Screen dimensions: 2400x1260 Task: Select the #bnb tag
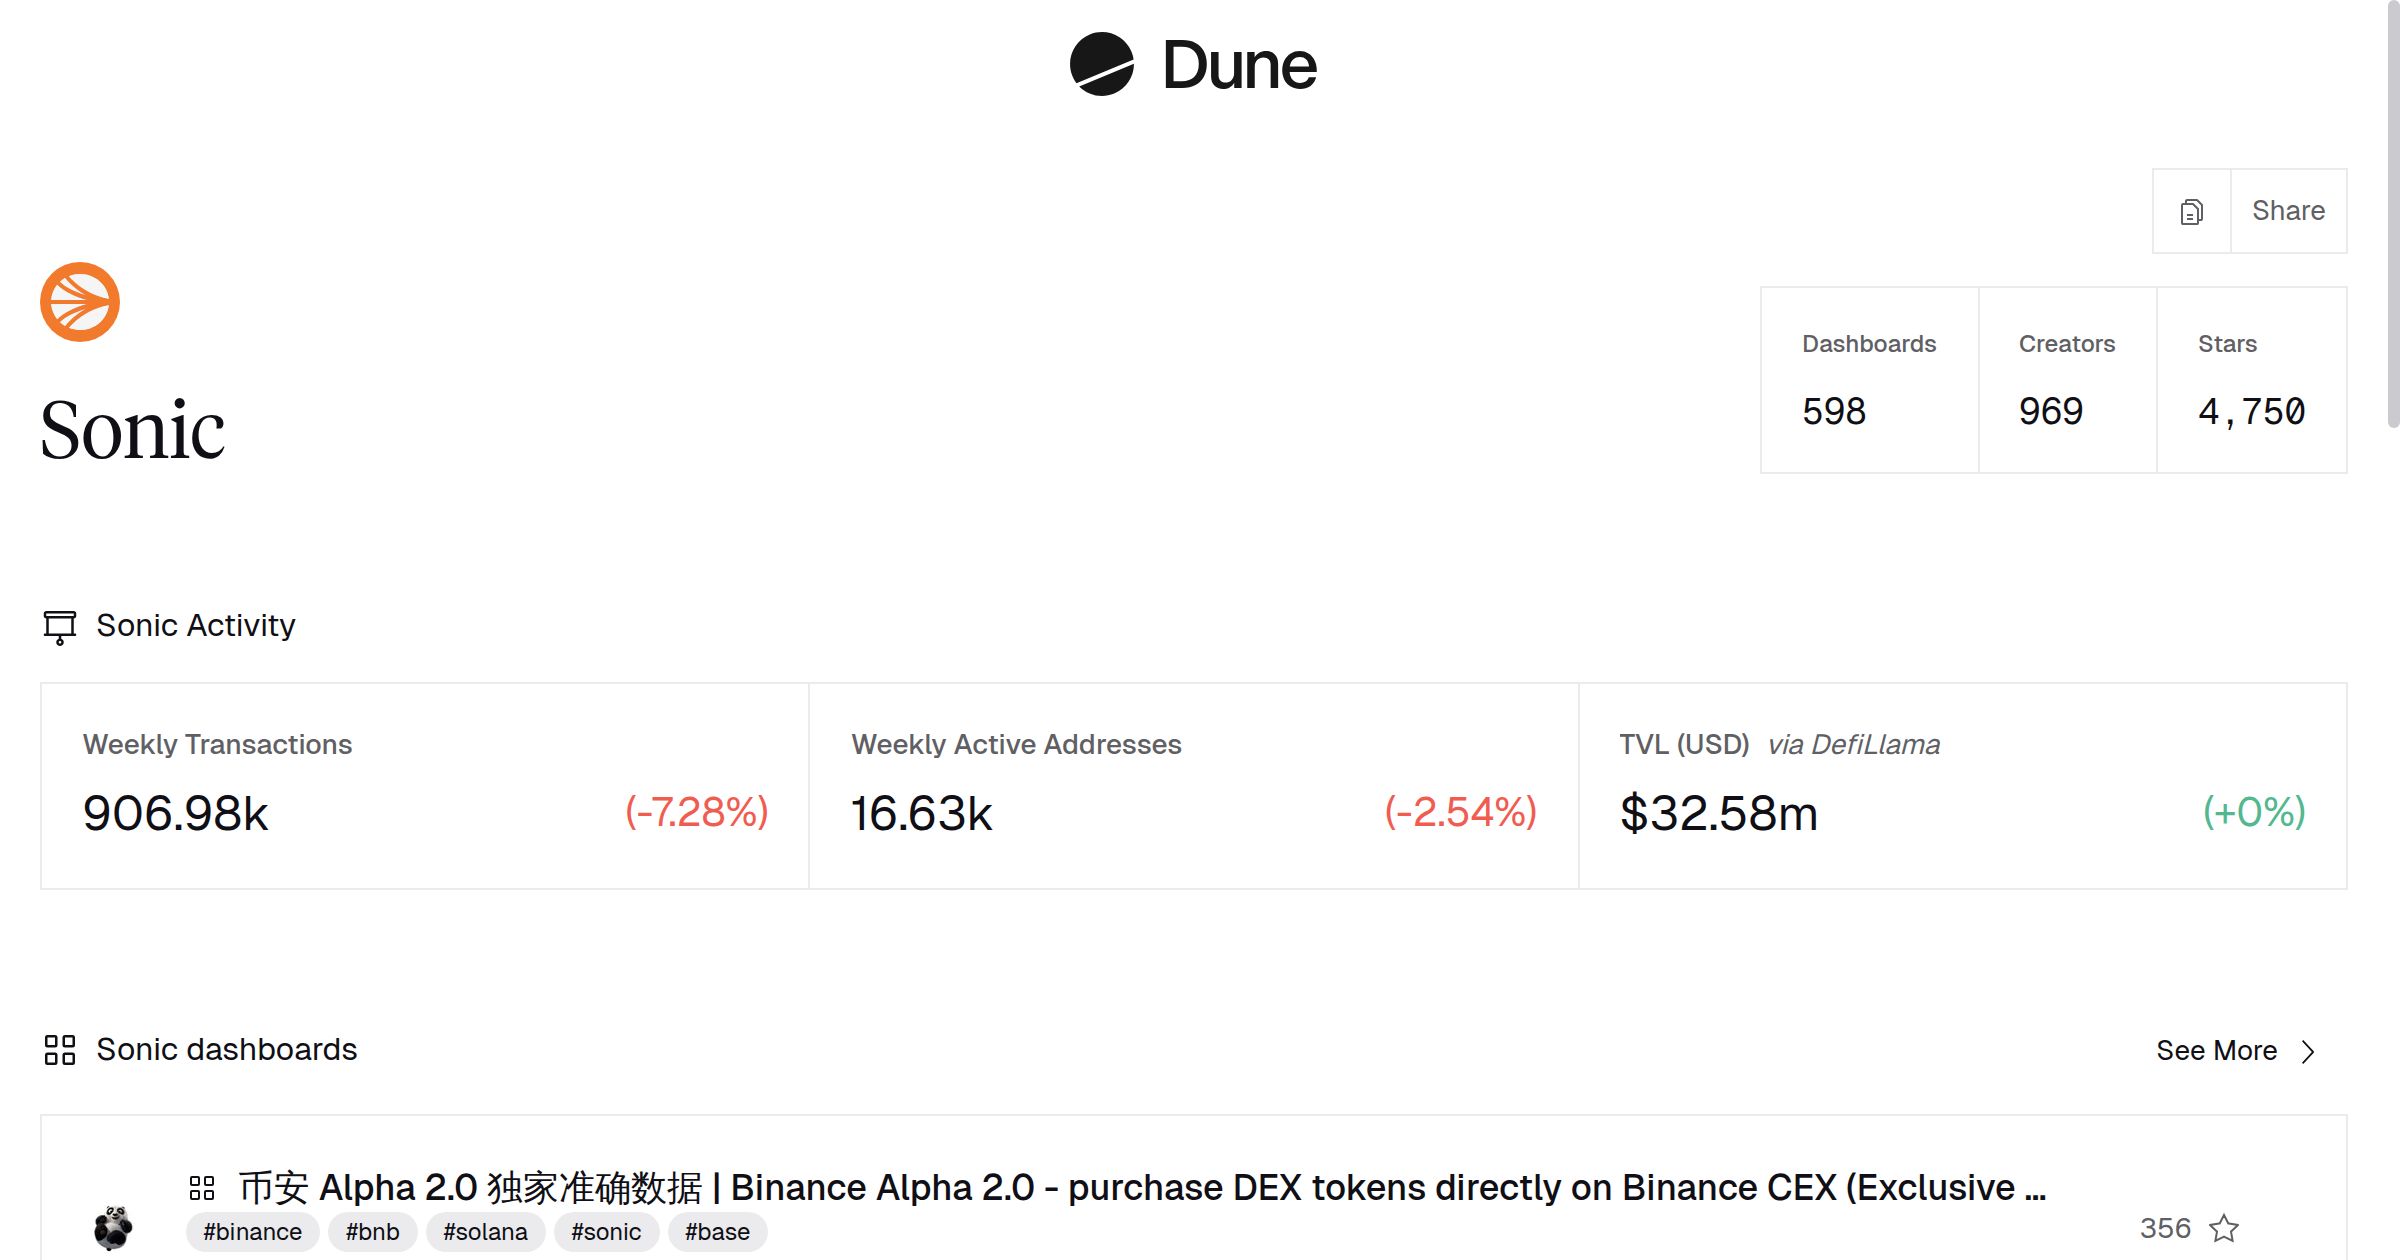(x=372, y=1232)
